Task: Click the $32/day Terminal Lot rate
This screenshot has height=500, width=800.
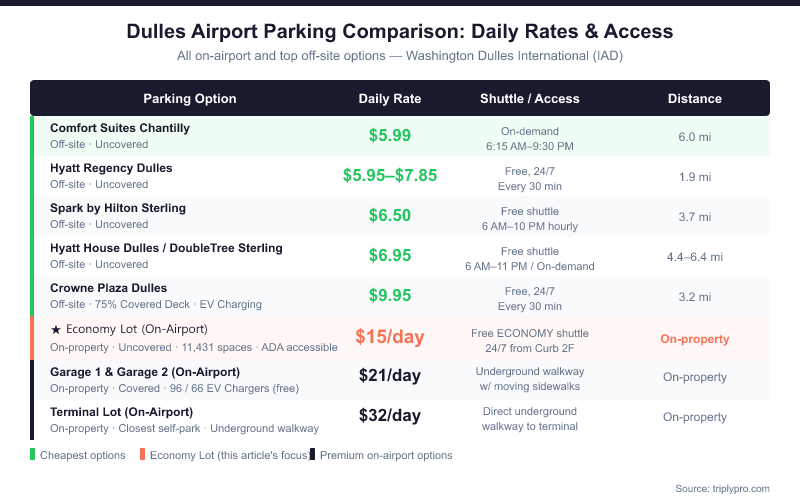Action: point(390,415)
